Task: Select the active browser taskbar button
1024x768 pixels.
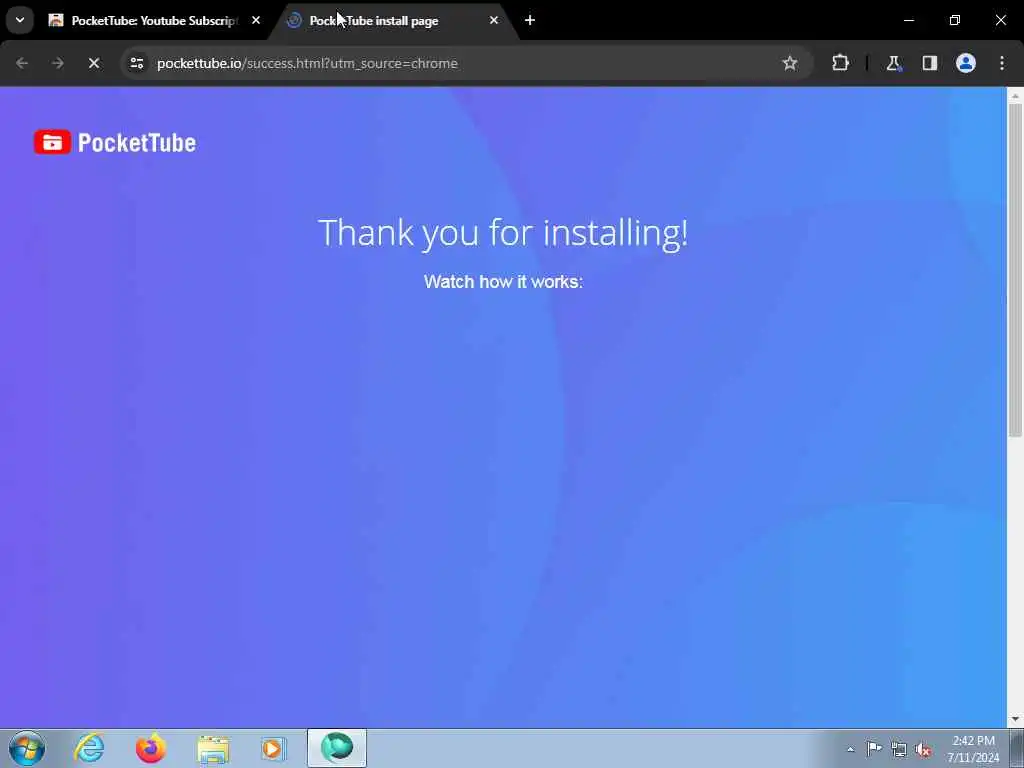Action: [x=337, y=748]
